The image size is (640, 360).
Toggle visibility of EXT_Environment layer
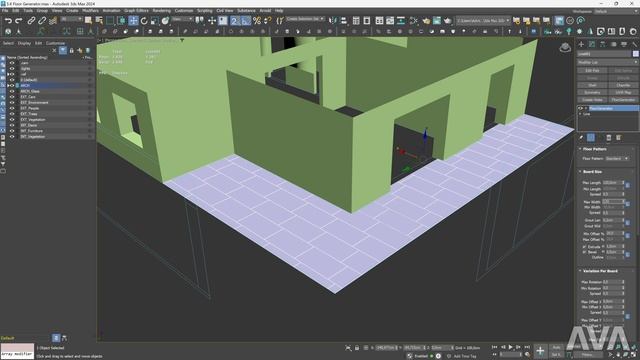pos(12,102)
